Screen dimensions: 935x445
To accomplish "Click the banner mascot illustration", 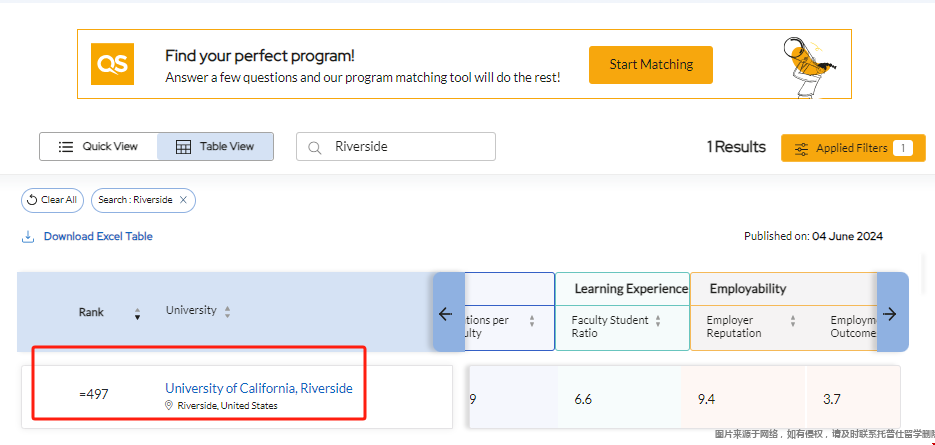I will 809,66.
